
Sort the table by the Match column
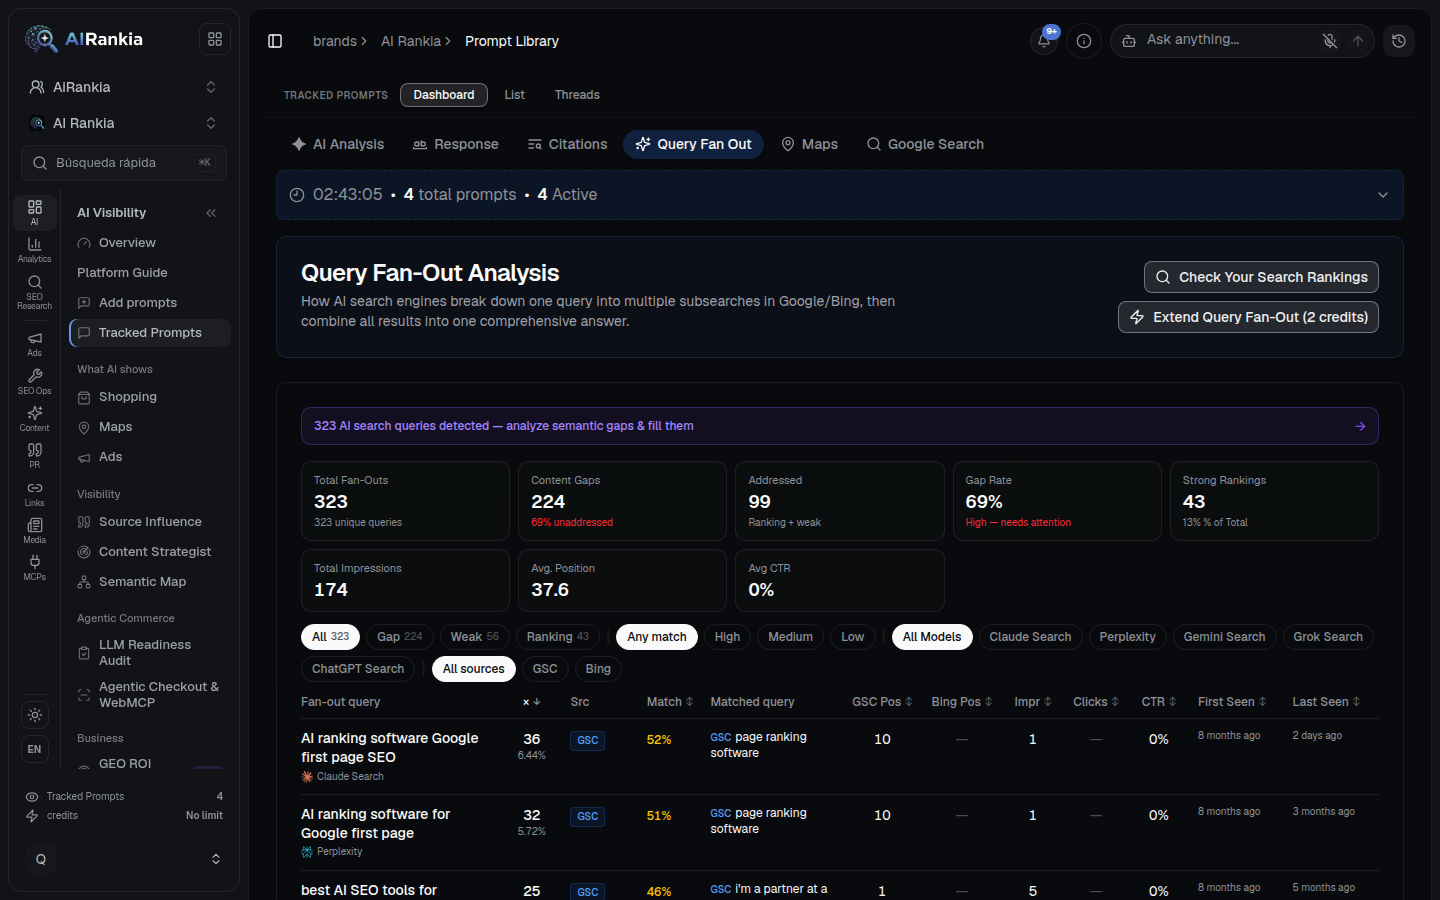point(670,702)
